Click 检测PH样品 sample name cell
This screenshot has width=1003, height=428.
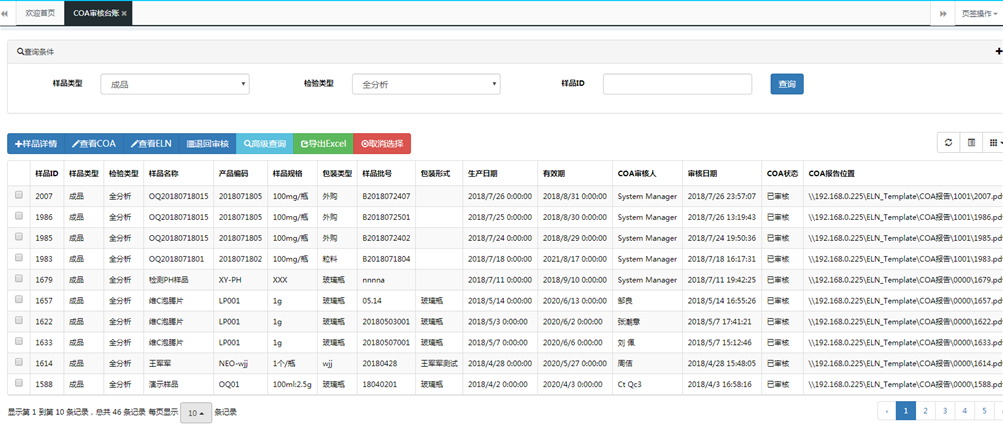tap(178, 280)
